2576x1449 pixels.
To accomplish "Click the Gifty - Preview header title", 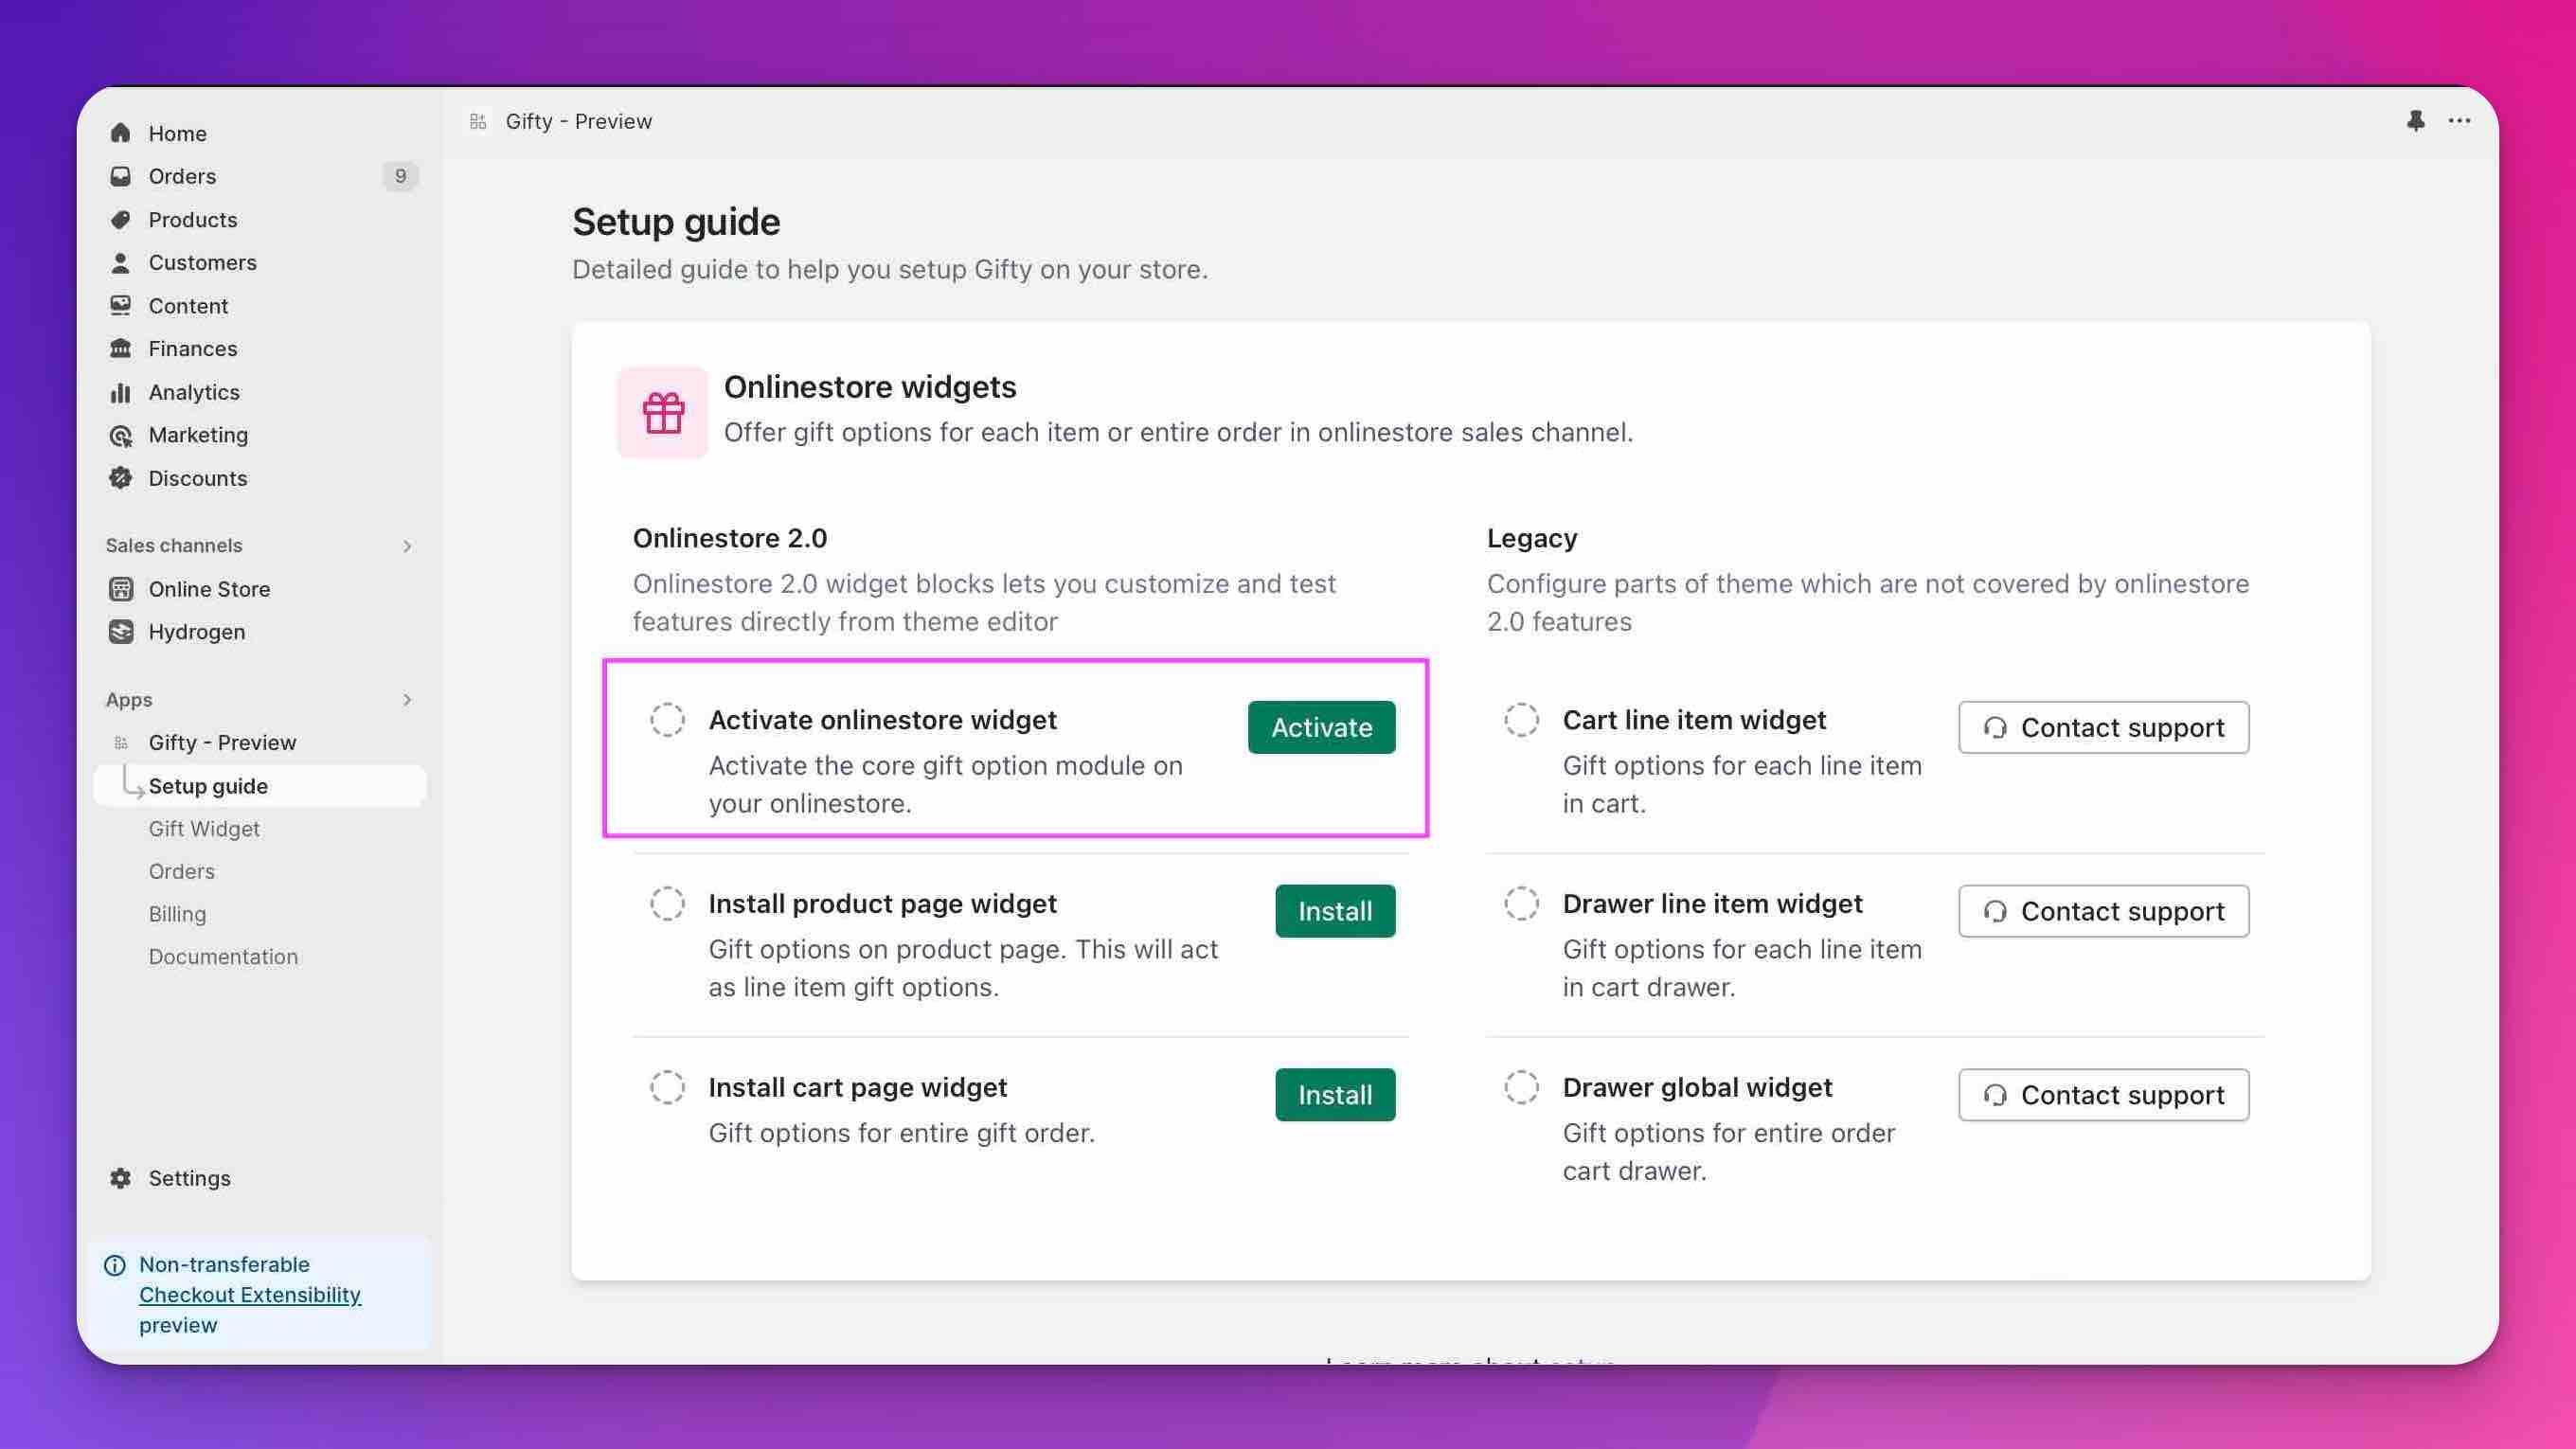I will coord(579,121).
